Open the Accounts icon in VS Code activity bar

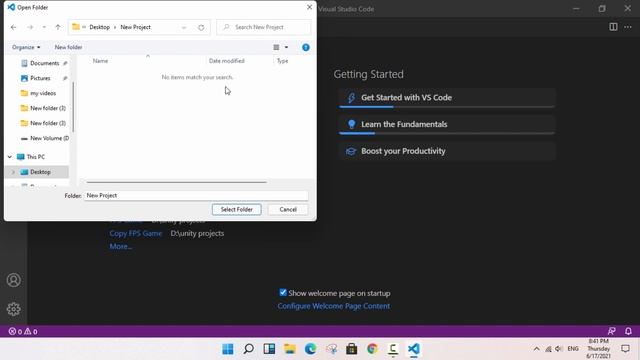click(13, 280)
